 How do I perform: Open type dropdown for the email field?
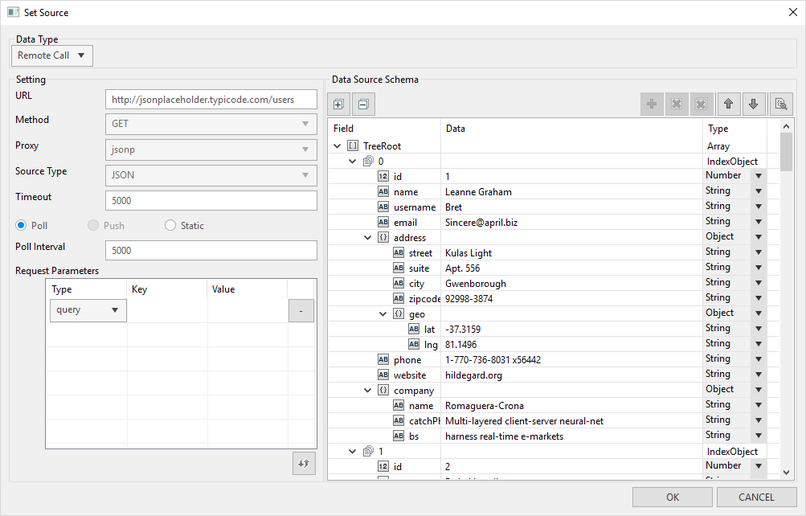(757, 222)
